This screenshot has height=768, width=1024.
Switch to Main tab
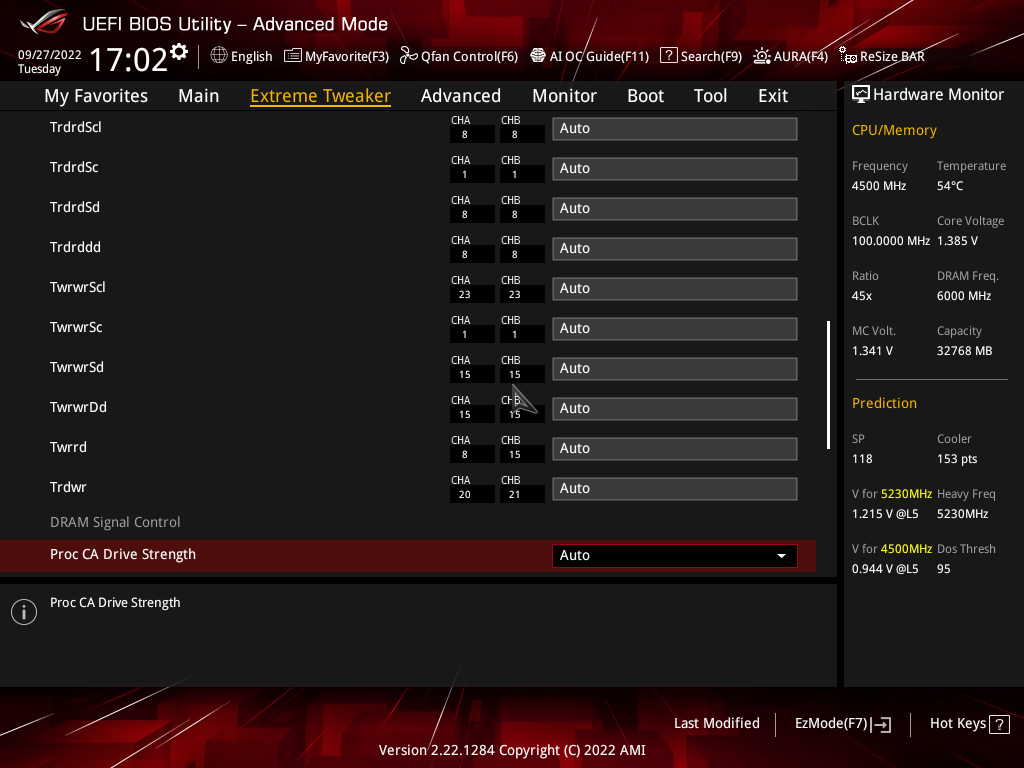click(x=199, y=96)
